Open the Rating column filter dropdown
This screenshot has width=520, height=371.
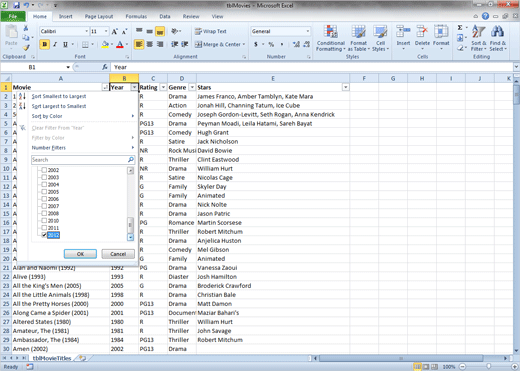coord(163,87)
